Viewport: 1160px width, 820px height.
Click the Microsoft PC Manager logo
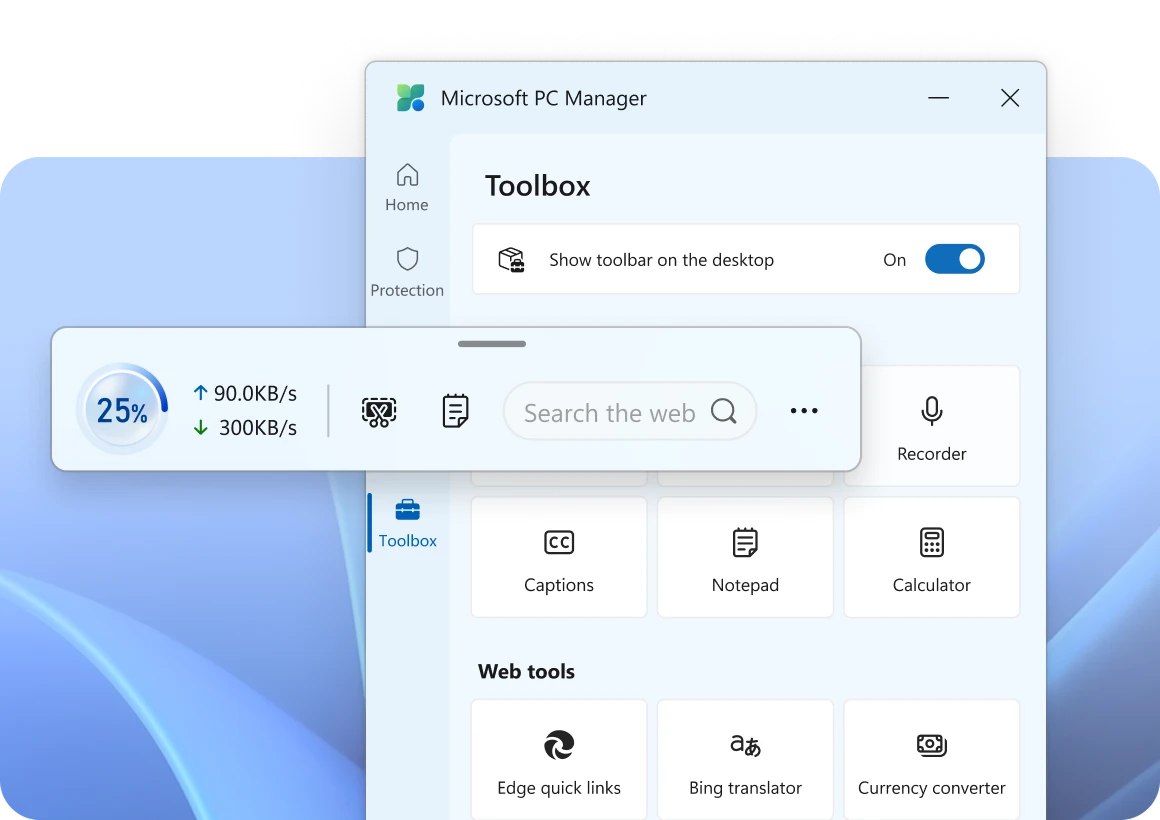(x=411, y=98)
